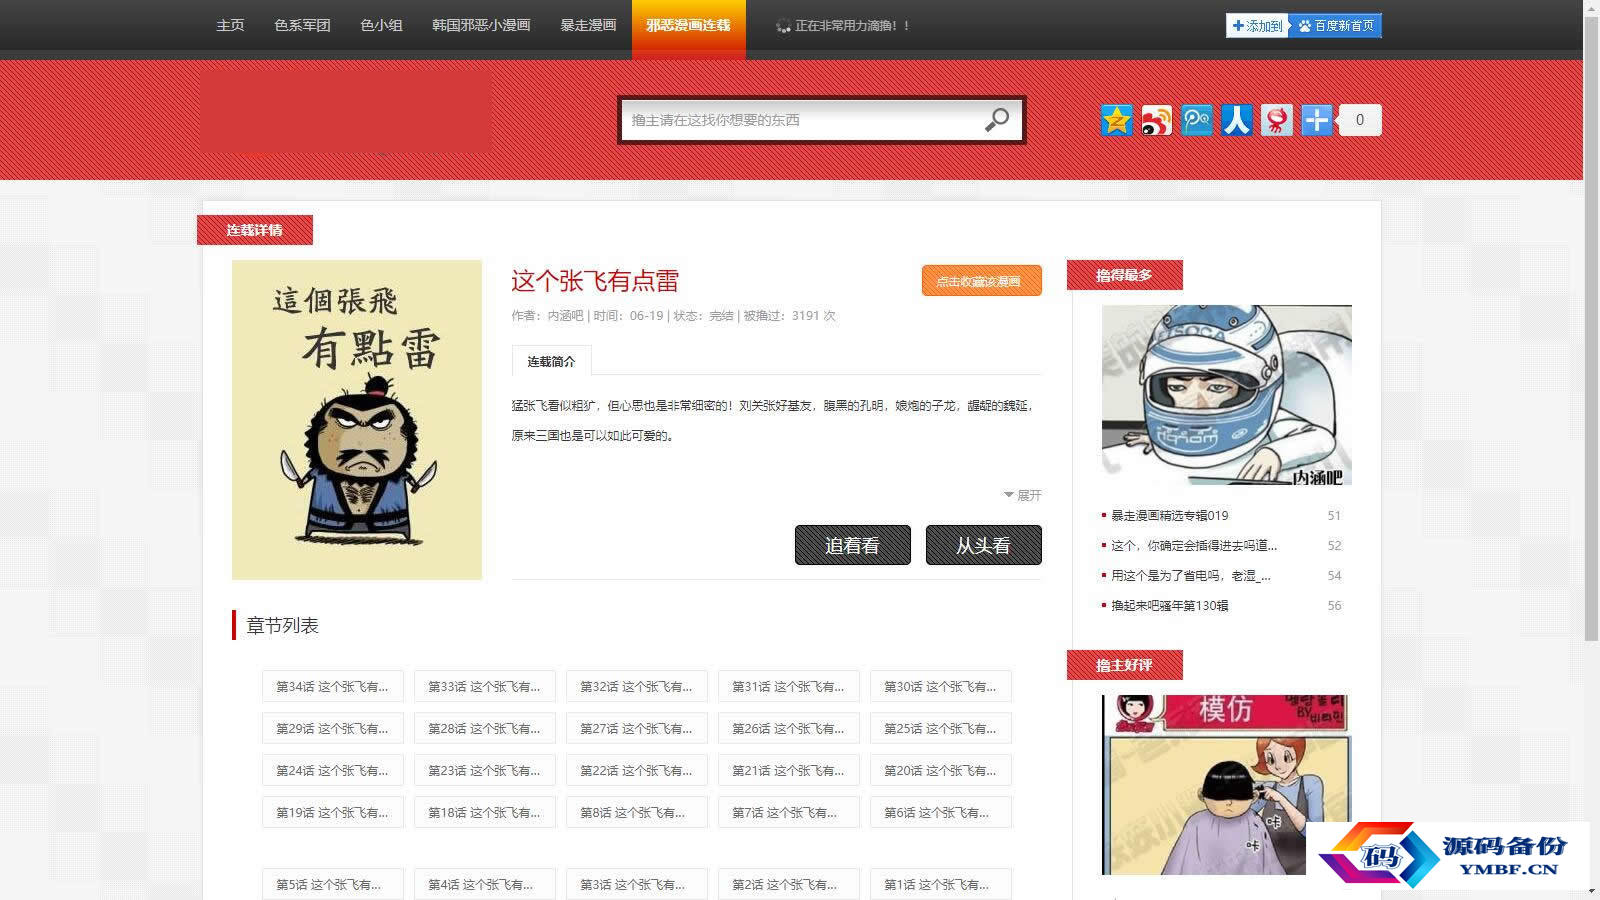Open chapter 第8话
The image size is (1600, 900).
637,812
